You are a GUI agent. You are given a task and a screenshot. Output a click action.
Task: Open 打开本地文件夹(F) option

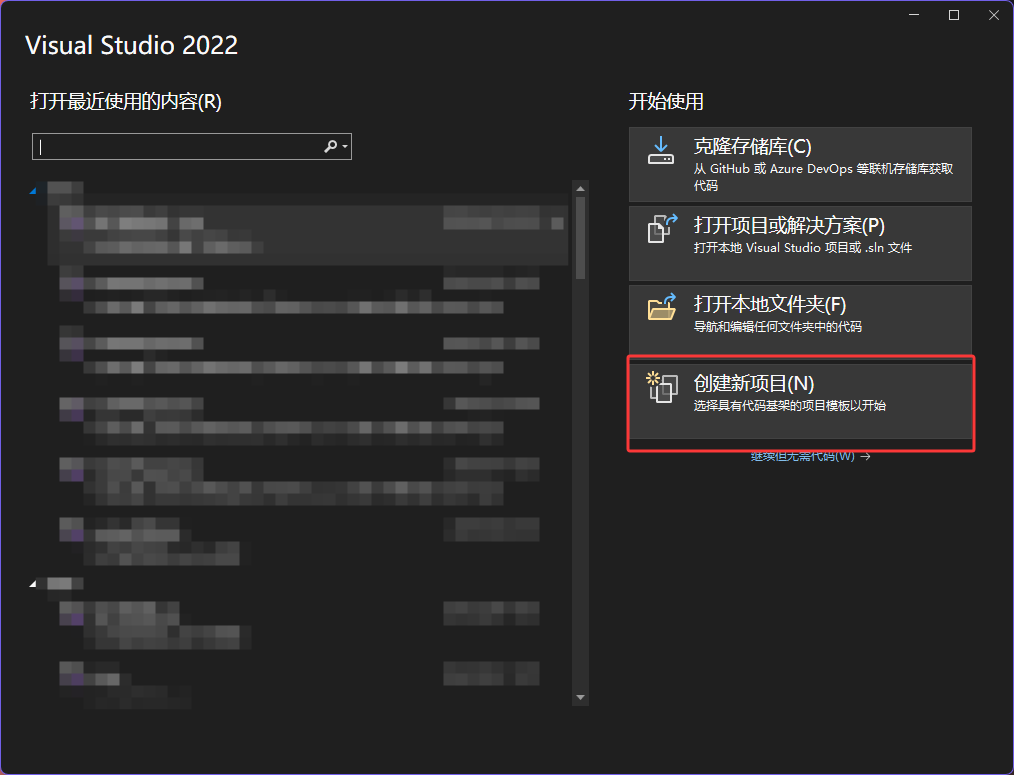(x=800, y=321)
